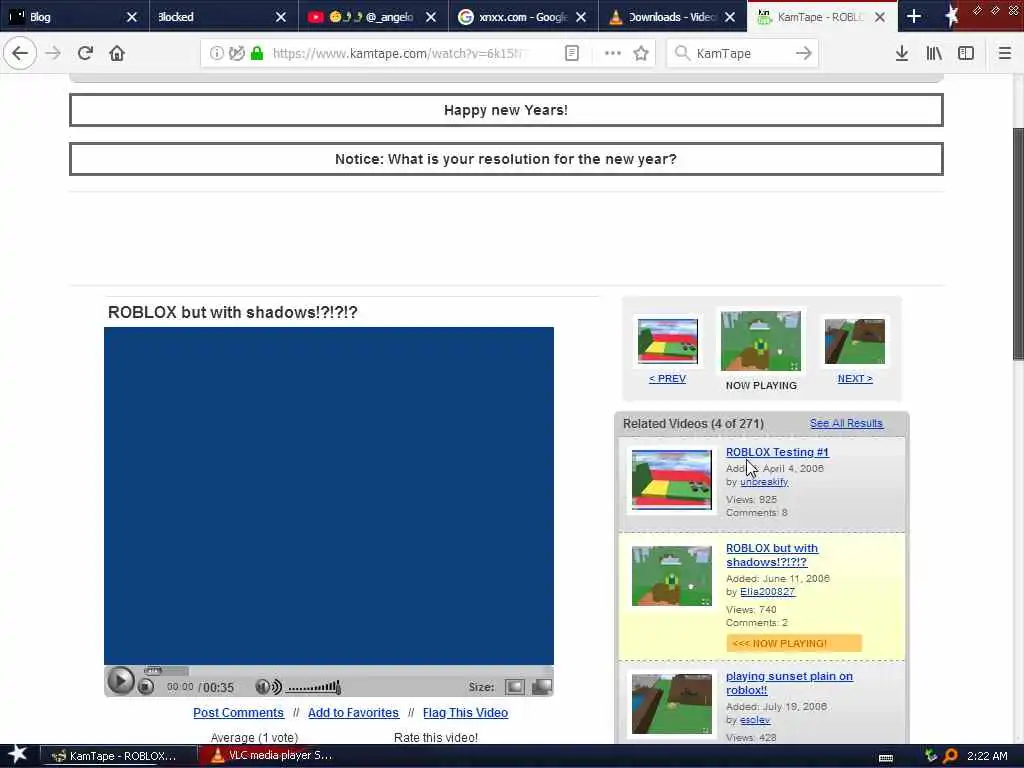Open the See All Results link

coord(846,423)
